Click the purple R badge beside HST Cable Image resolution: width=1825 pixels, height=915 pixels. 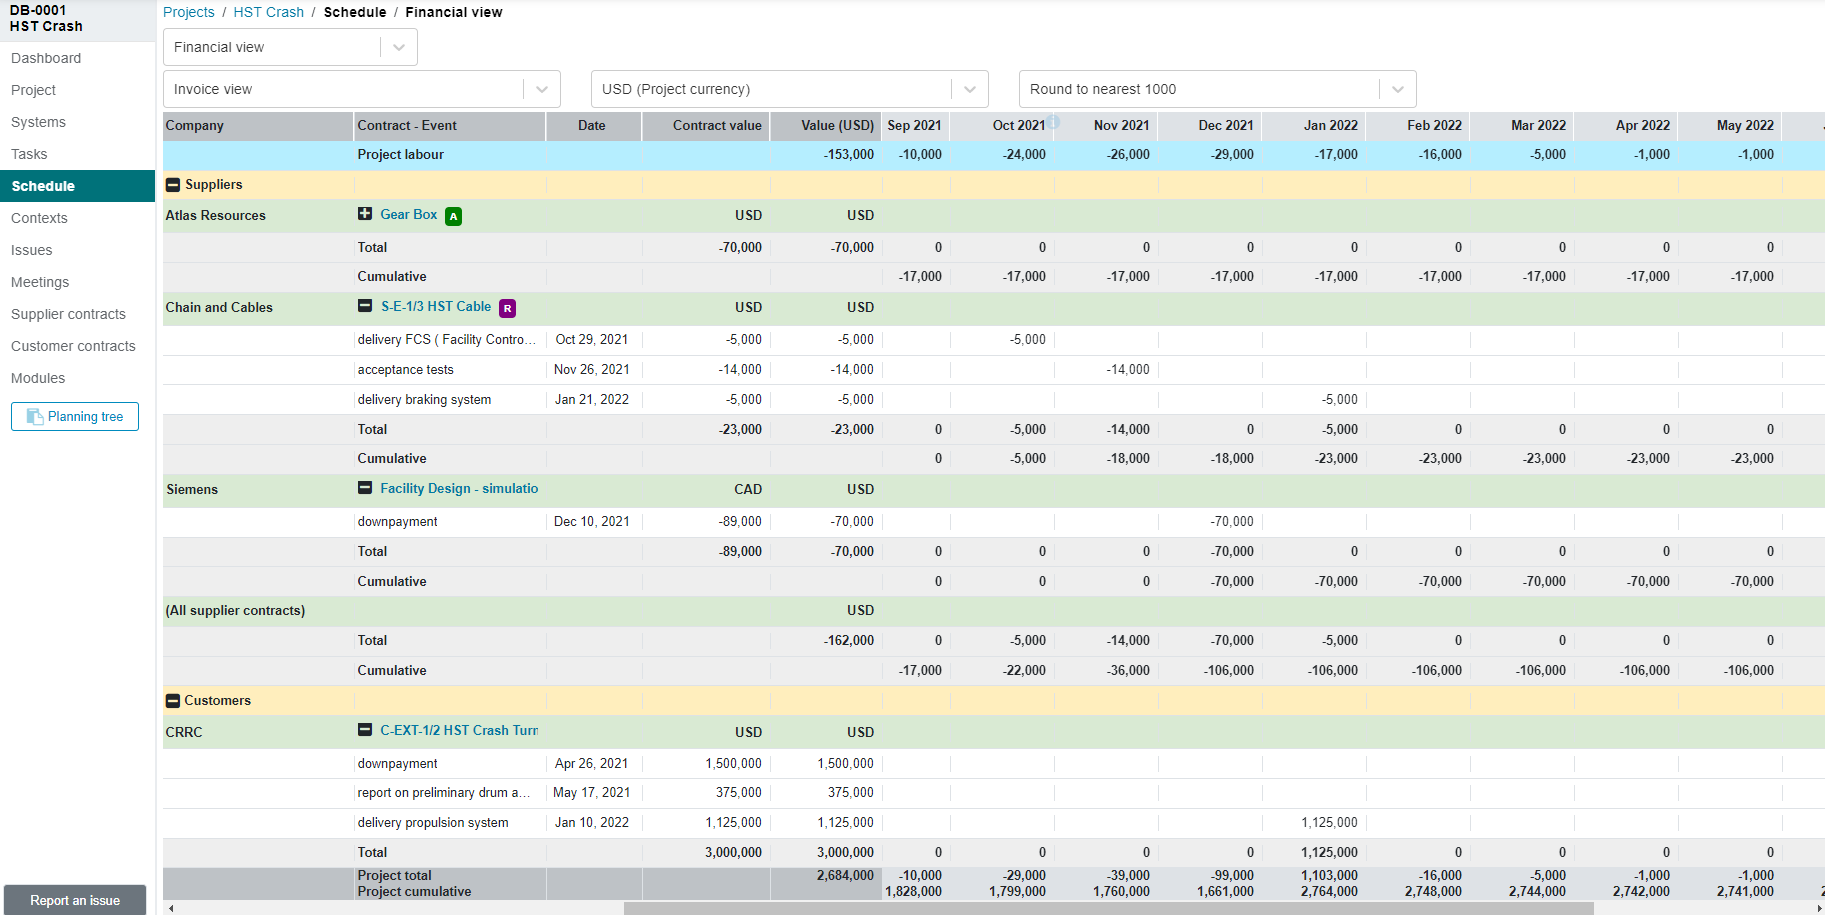coord(507,308)
